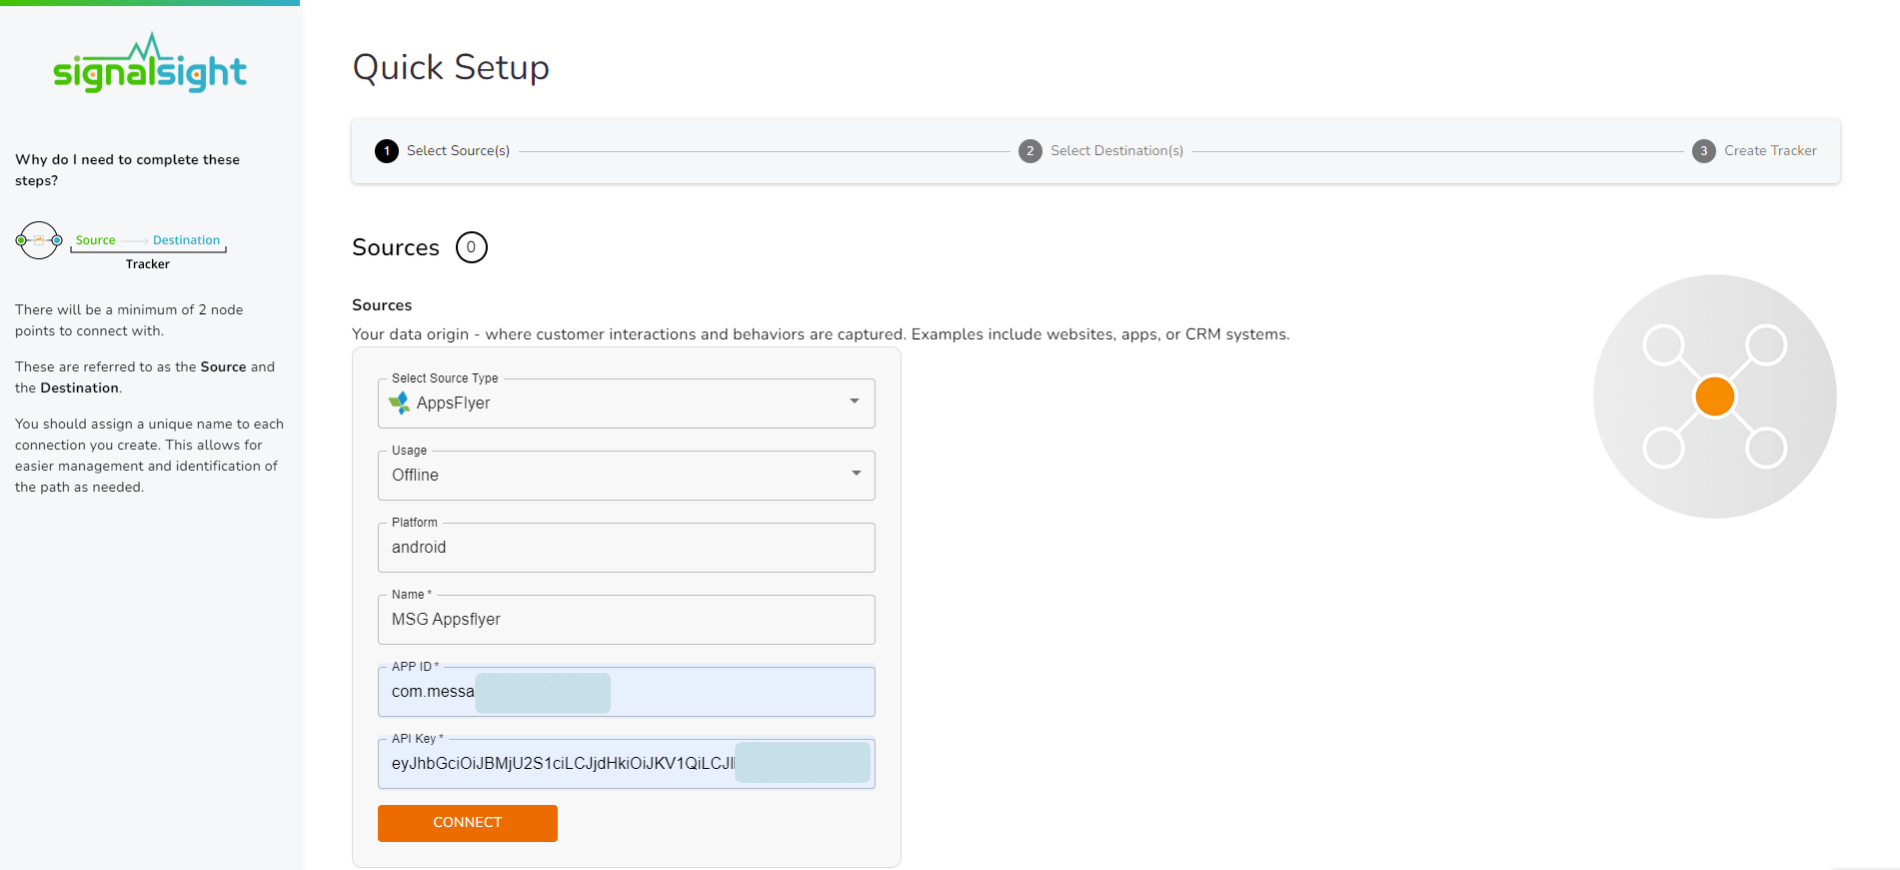Viewport: 1900px width, 870px height.
Task: Click the API Key input field
Action: [x=626, y=763]
